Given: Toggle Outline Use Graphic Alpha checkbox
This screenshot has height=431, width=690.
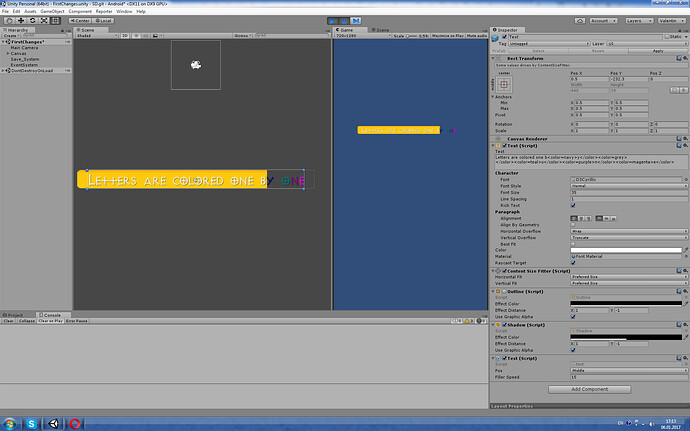Looking at the screenshot, I should (573, 317).
